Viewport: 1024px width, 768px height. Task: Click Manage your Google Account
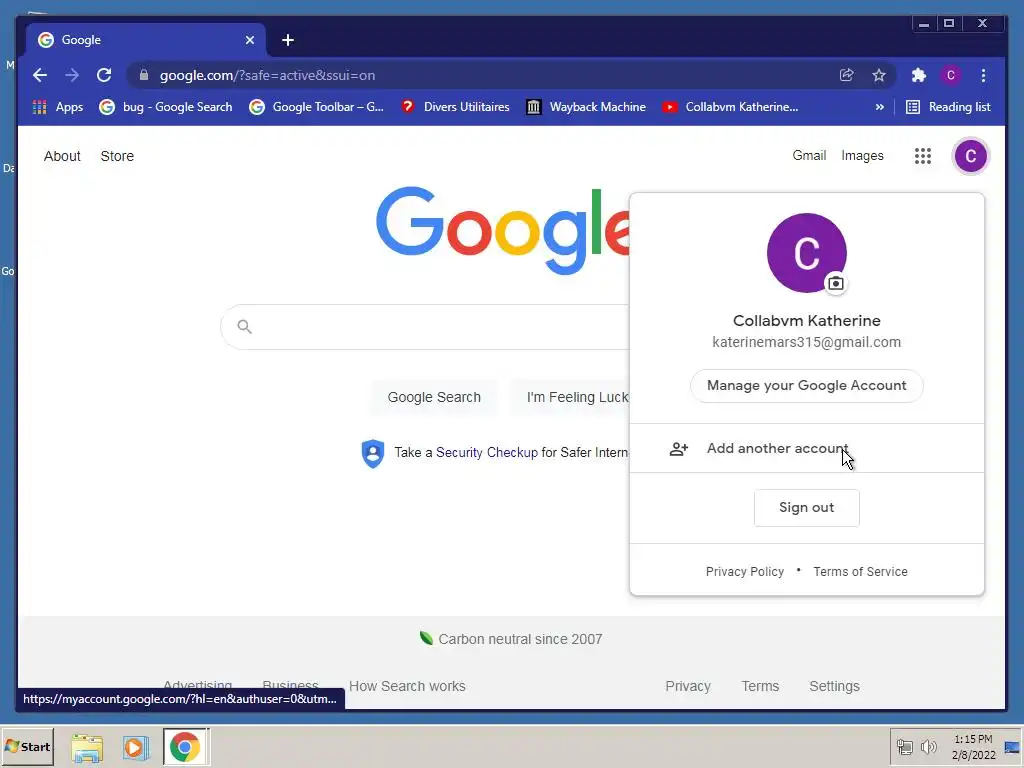tap(807, 385)
